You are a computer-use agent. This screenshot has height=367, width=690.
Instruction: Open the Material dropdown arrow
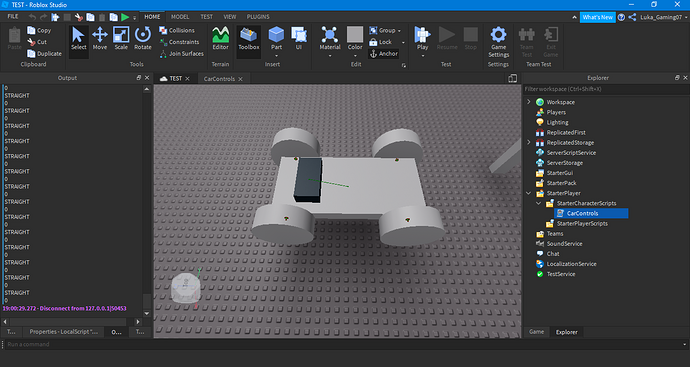pos(330,56)
